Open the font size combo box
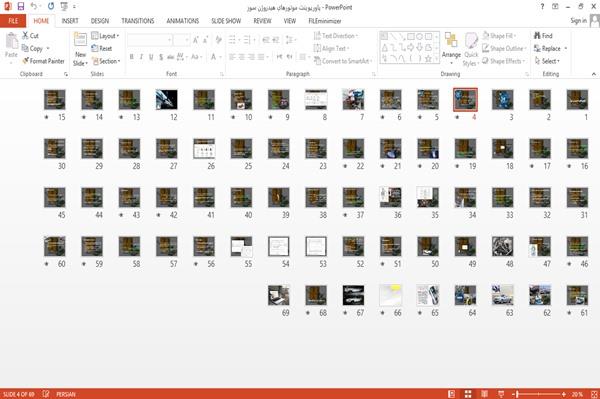The height and width of the screenshot is (399, 600). [181, 40]
